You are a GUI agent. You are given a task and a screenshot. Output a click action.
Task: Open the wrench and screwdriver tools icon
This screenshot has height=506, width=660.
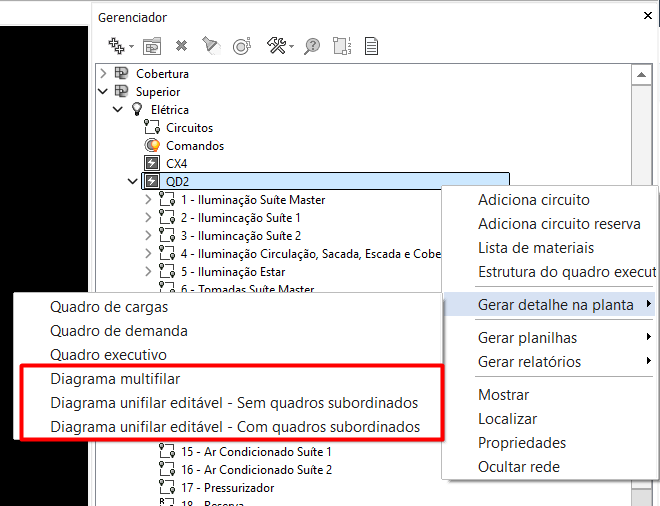click(x=278, y=45)
